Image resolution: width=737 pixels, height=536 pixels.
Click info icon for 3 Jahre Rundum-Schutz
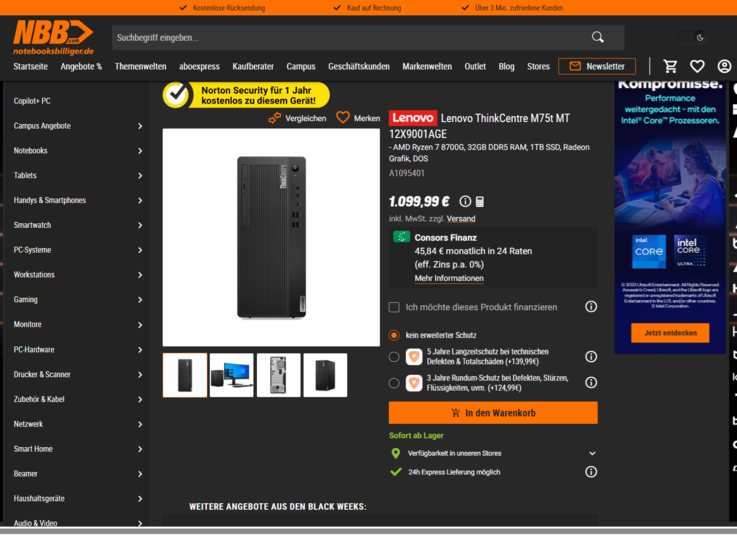(591, 382)
